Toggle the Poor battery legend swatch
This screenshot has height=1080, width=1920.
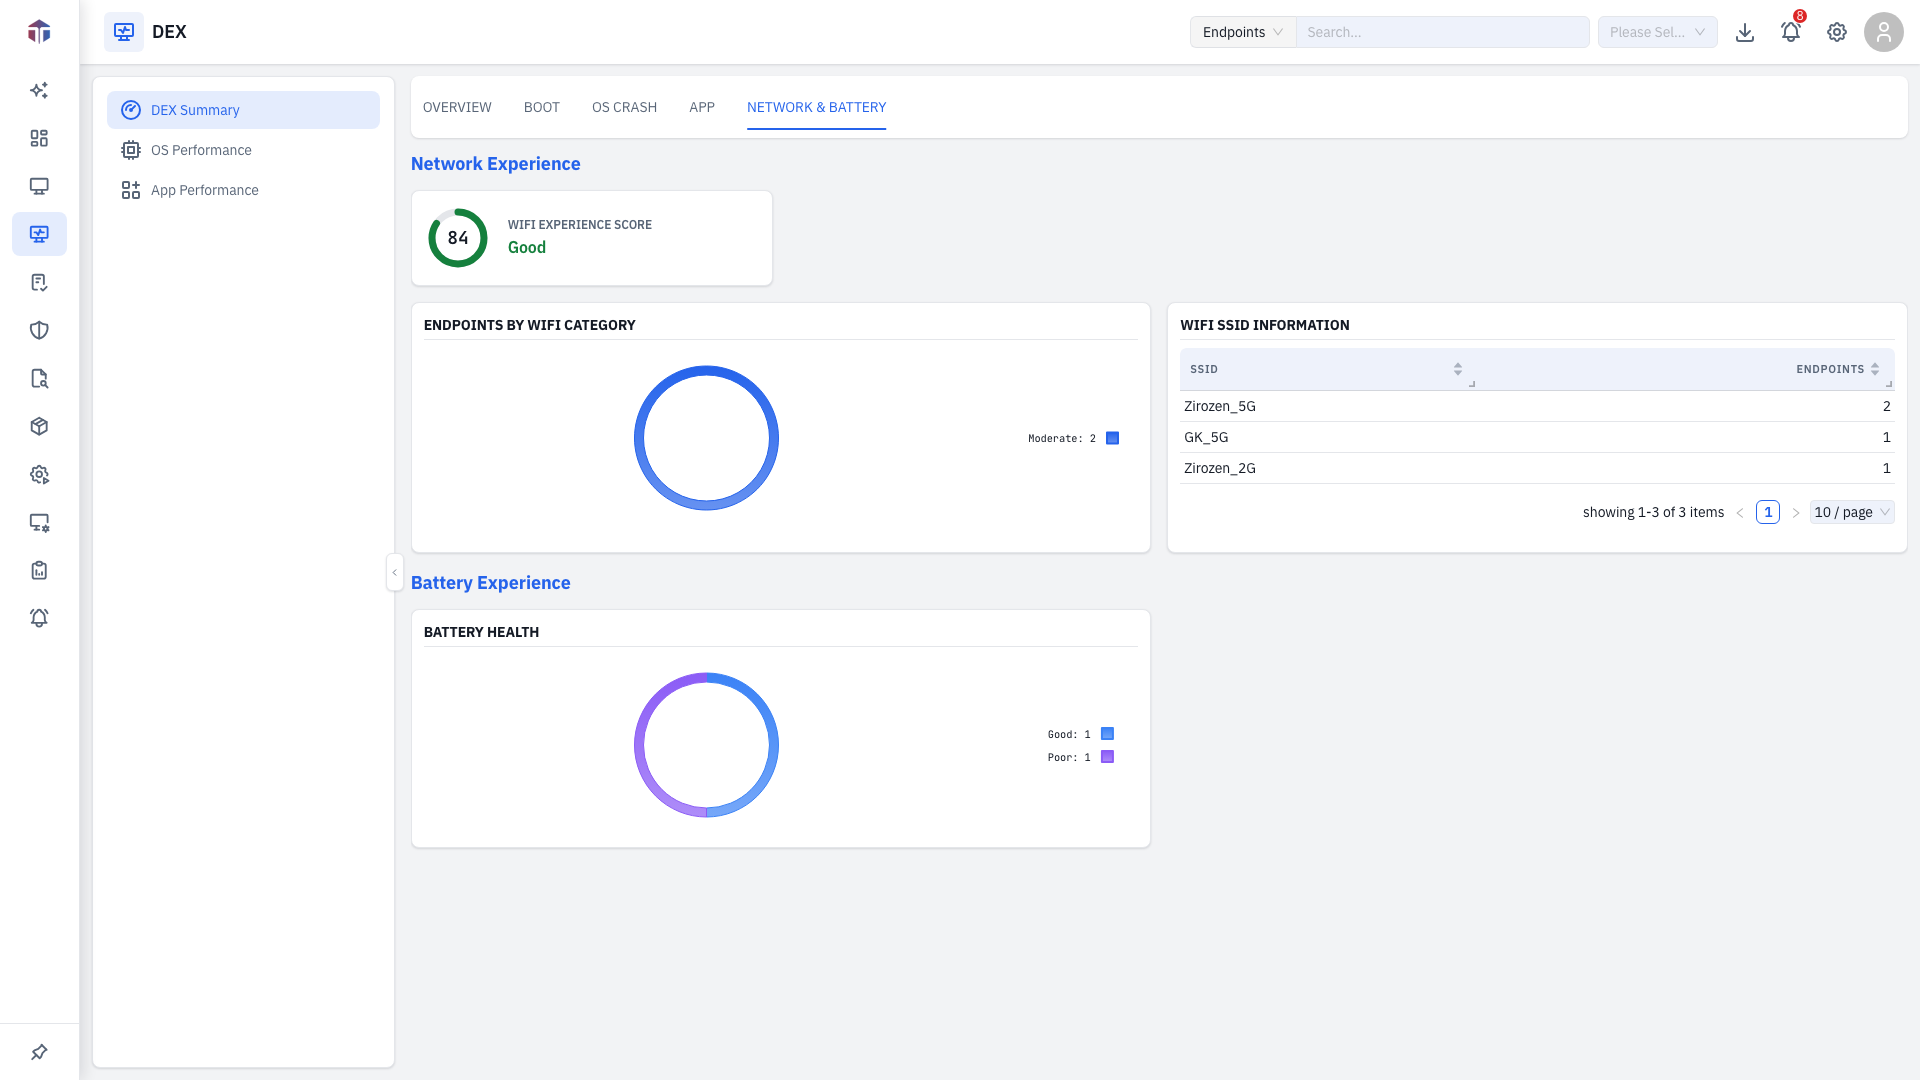(1107, 757)
